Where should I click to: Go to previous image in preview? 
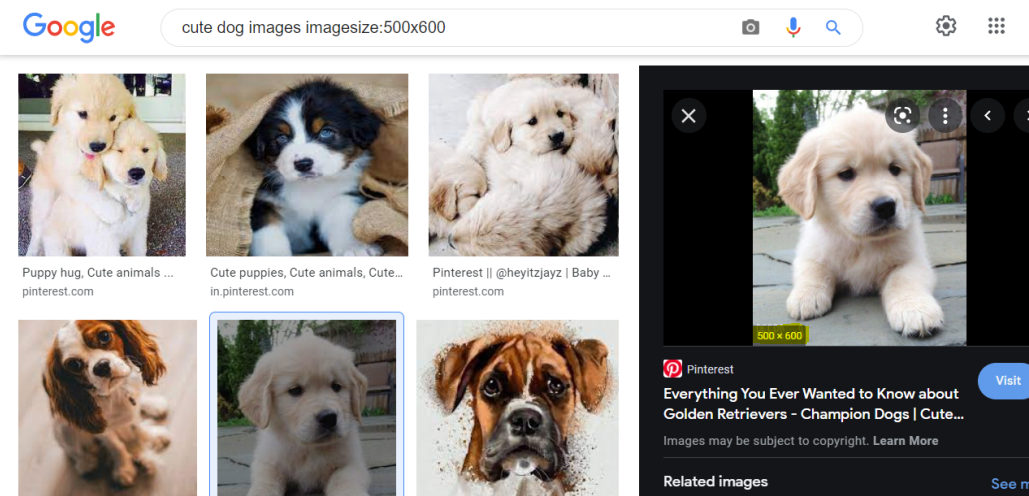coord(987,116)
